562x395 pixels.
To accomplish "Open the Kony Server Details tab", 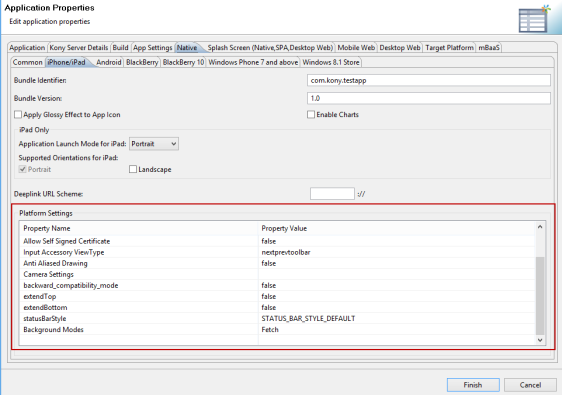I will 79,48.
